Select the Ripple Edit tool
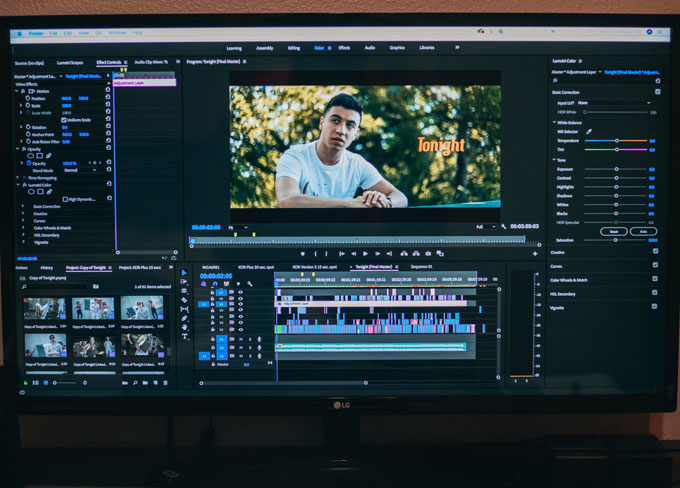680x488 pixels. coord(184,291)
